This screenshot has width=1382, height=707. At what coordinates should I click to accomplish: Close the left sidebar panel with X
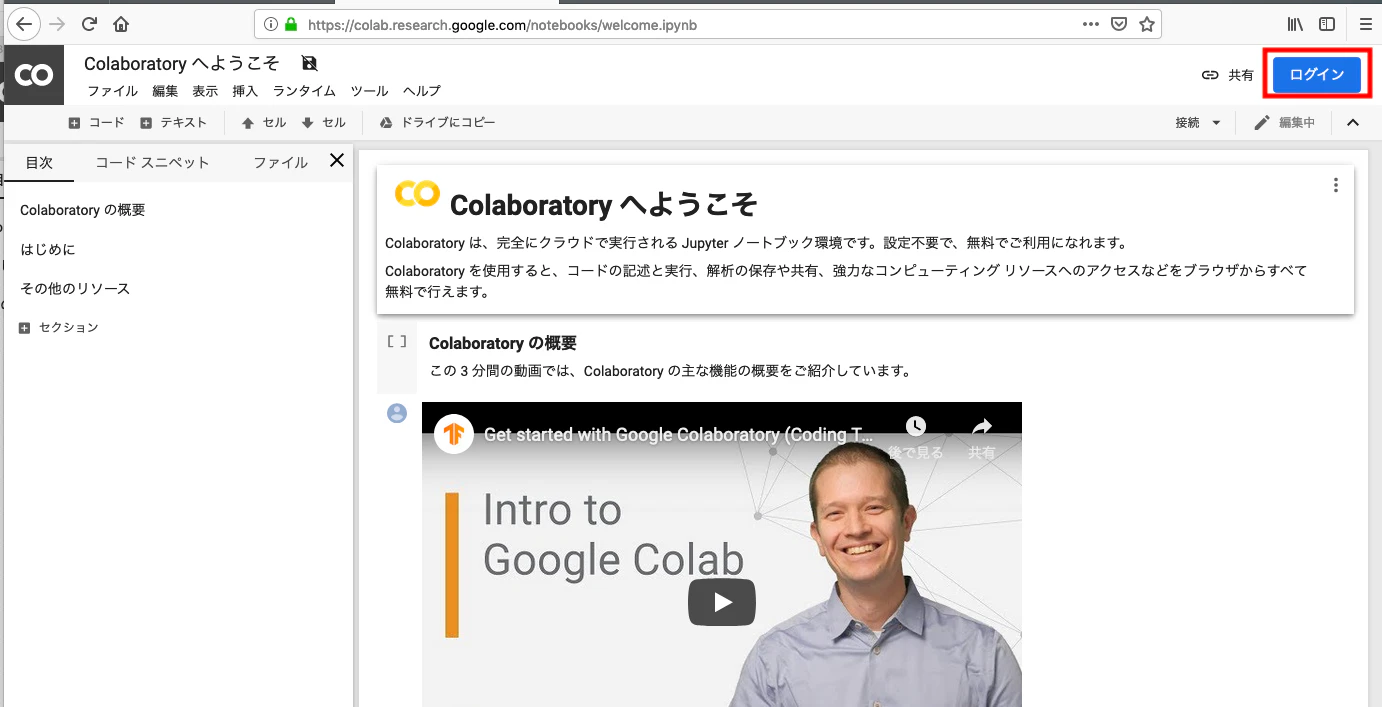337,160
